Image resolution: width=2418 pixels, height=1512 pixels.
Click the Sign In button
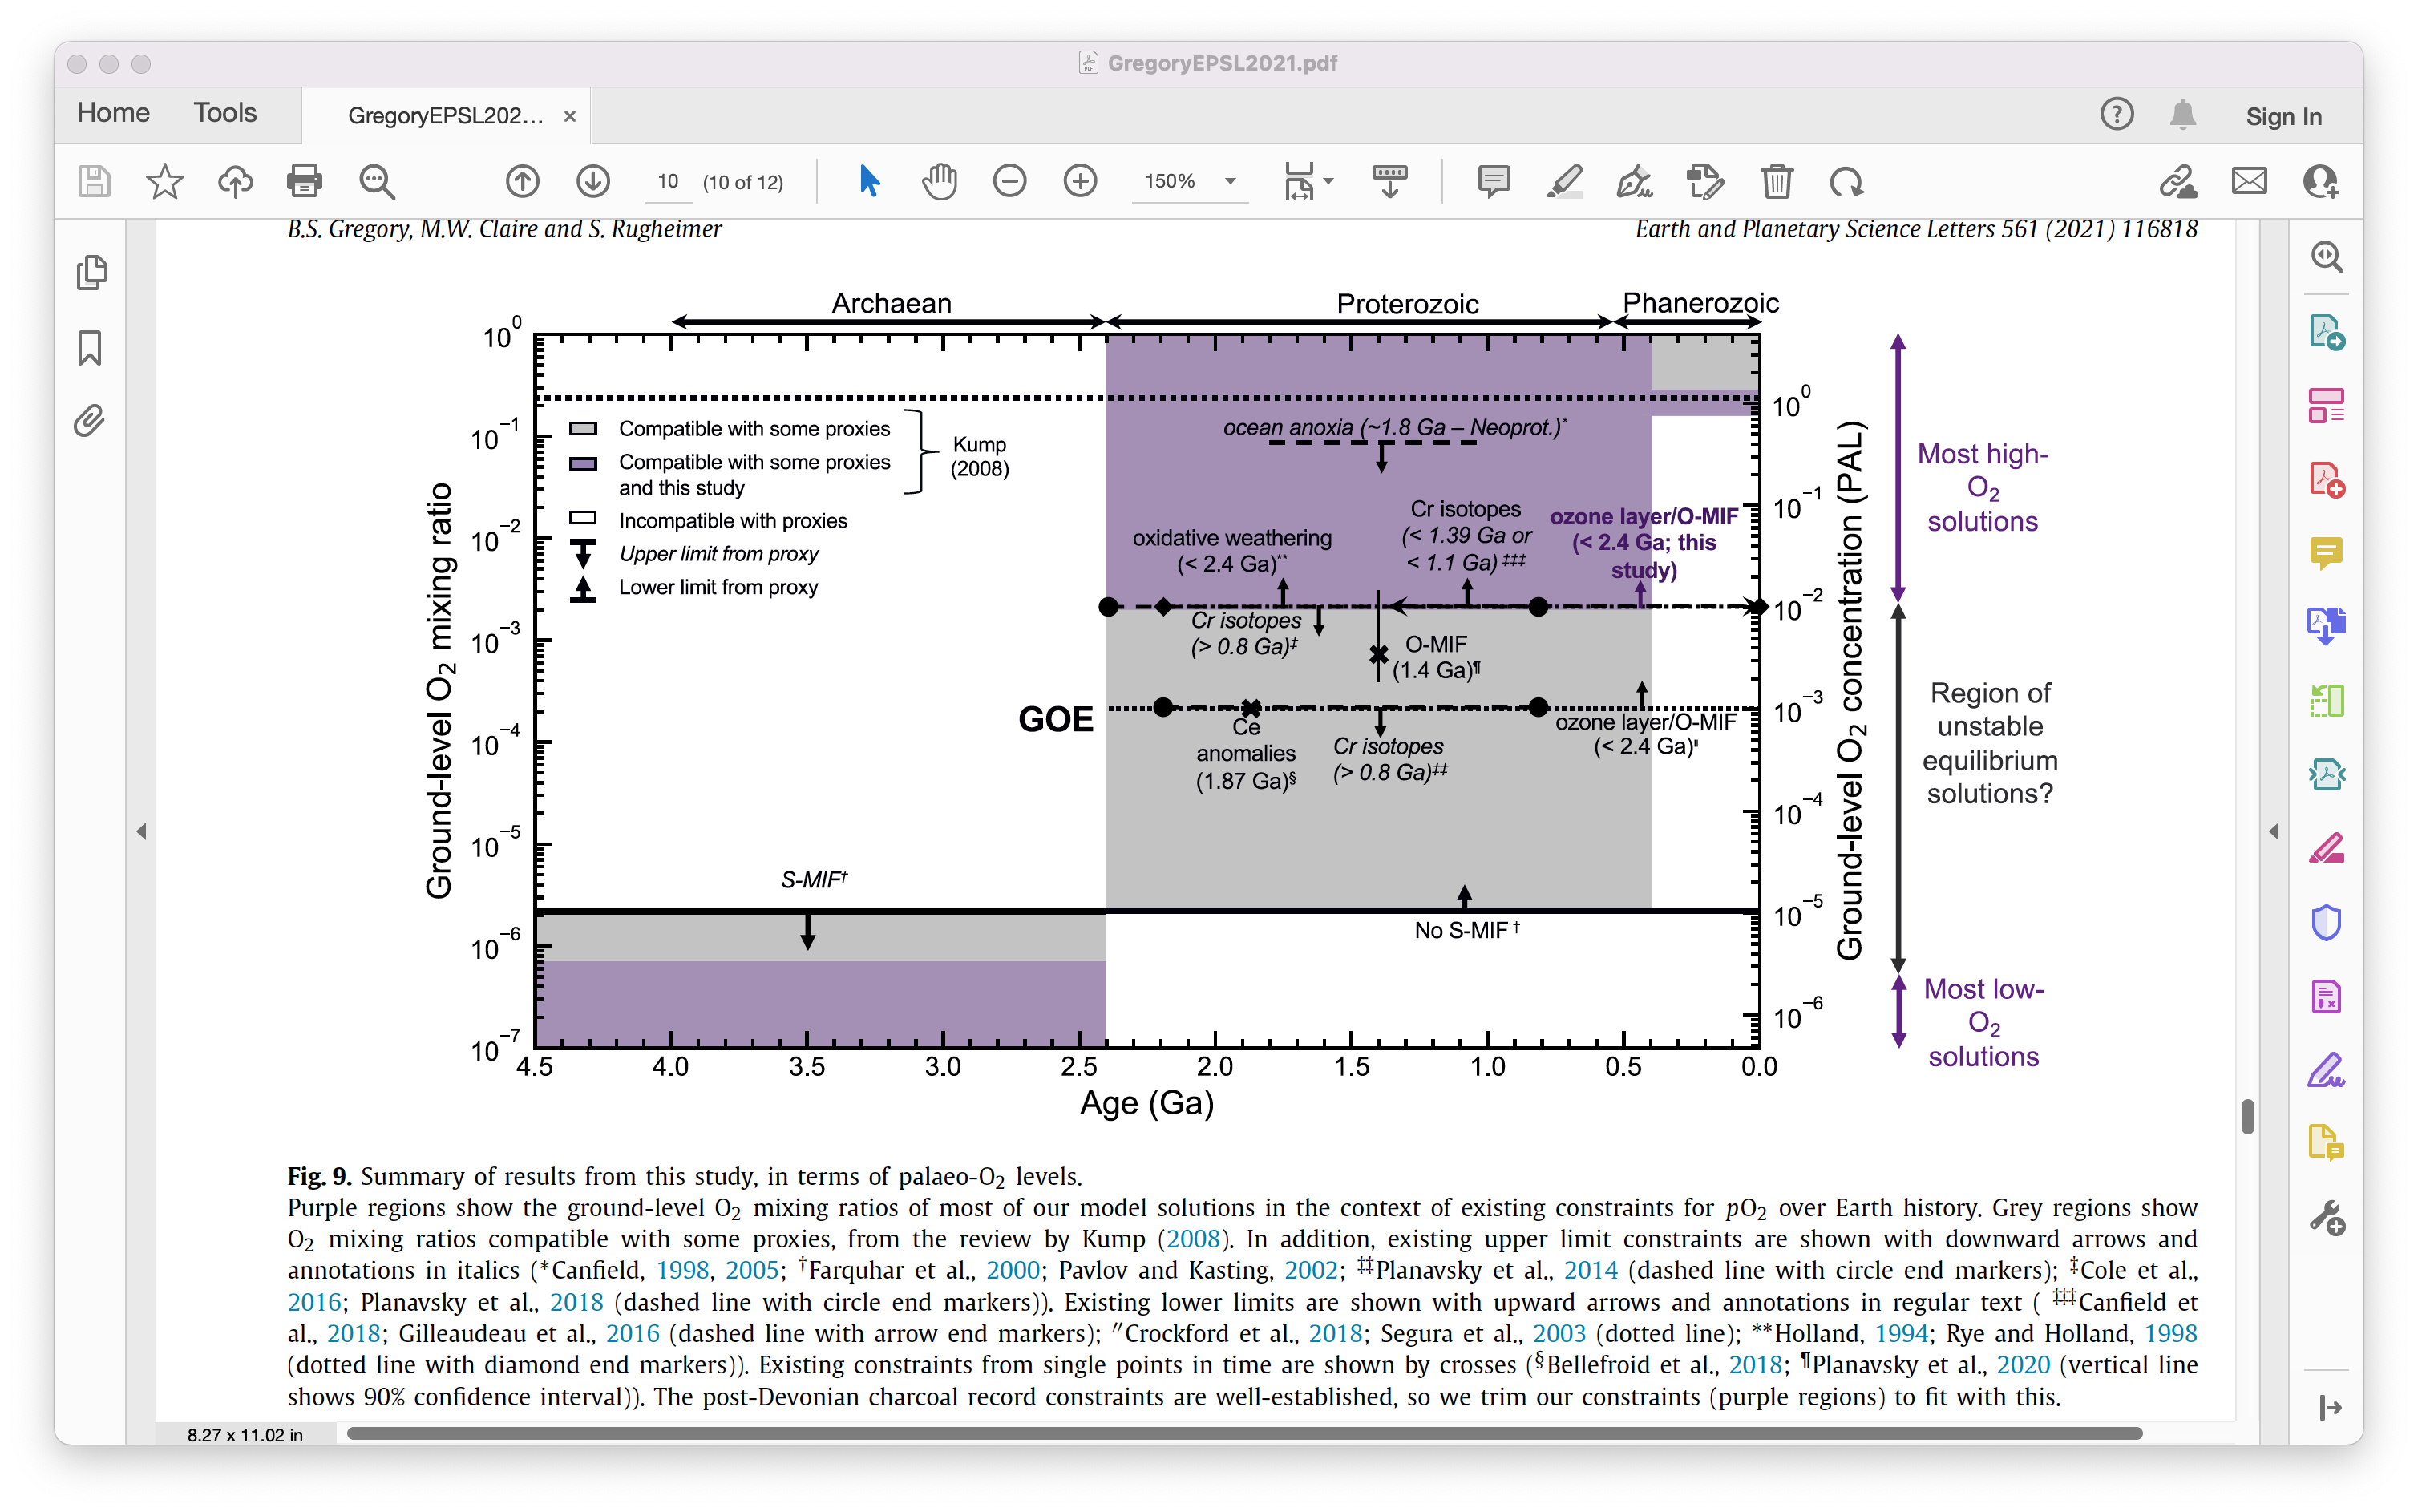click(x=2283, y=116)
